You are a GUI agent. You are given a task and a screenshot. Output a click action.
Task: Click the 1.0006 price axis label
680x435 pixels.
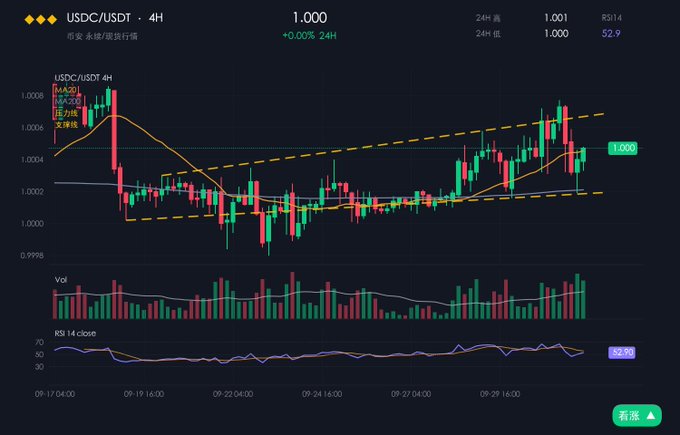click(32, 128)
